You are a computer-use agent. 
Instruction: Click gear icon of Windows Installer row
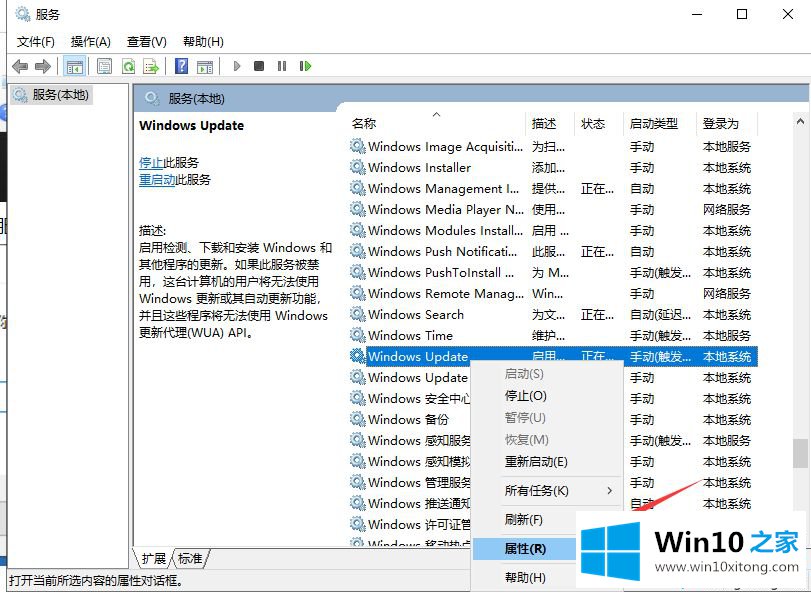[357, 167]
